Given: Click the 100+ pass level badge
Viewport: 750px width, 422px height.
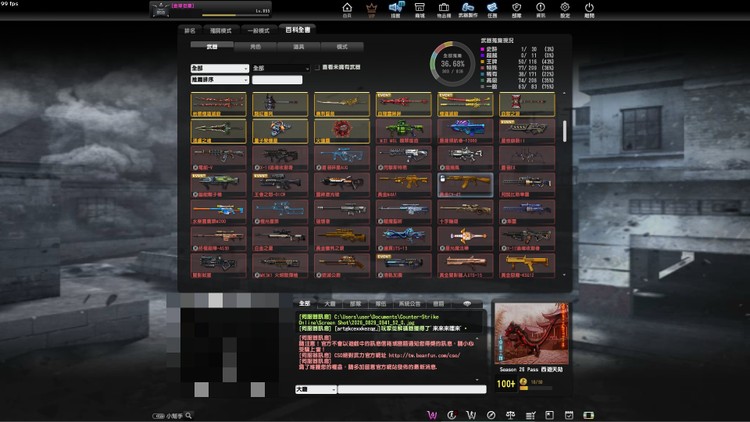Looking at the screenshot, I should 506,384.
